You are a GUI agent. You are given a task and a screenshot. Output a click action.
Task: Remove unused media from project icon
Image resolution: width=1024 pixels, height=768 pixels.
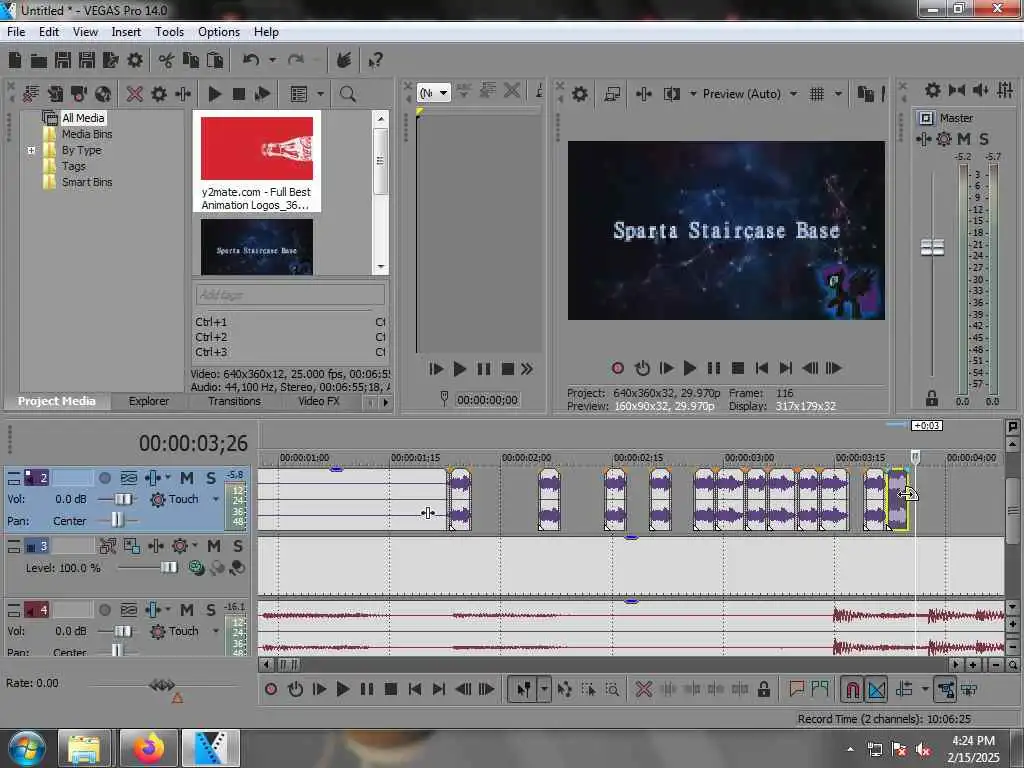31,94
